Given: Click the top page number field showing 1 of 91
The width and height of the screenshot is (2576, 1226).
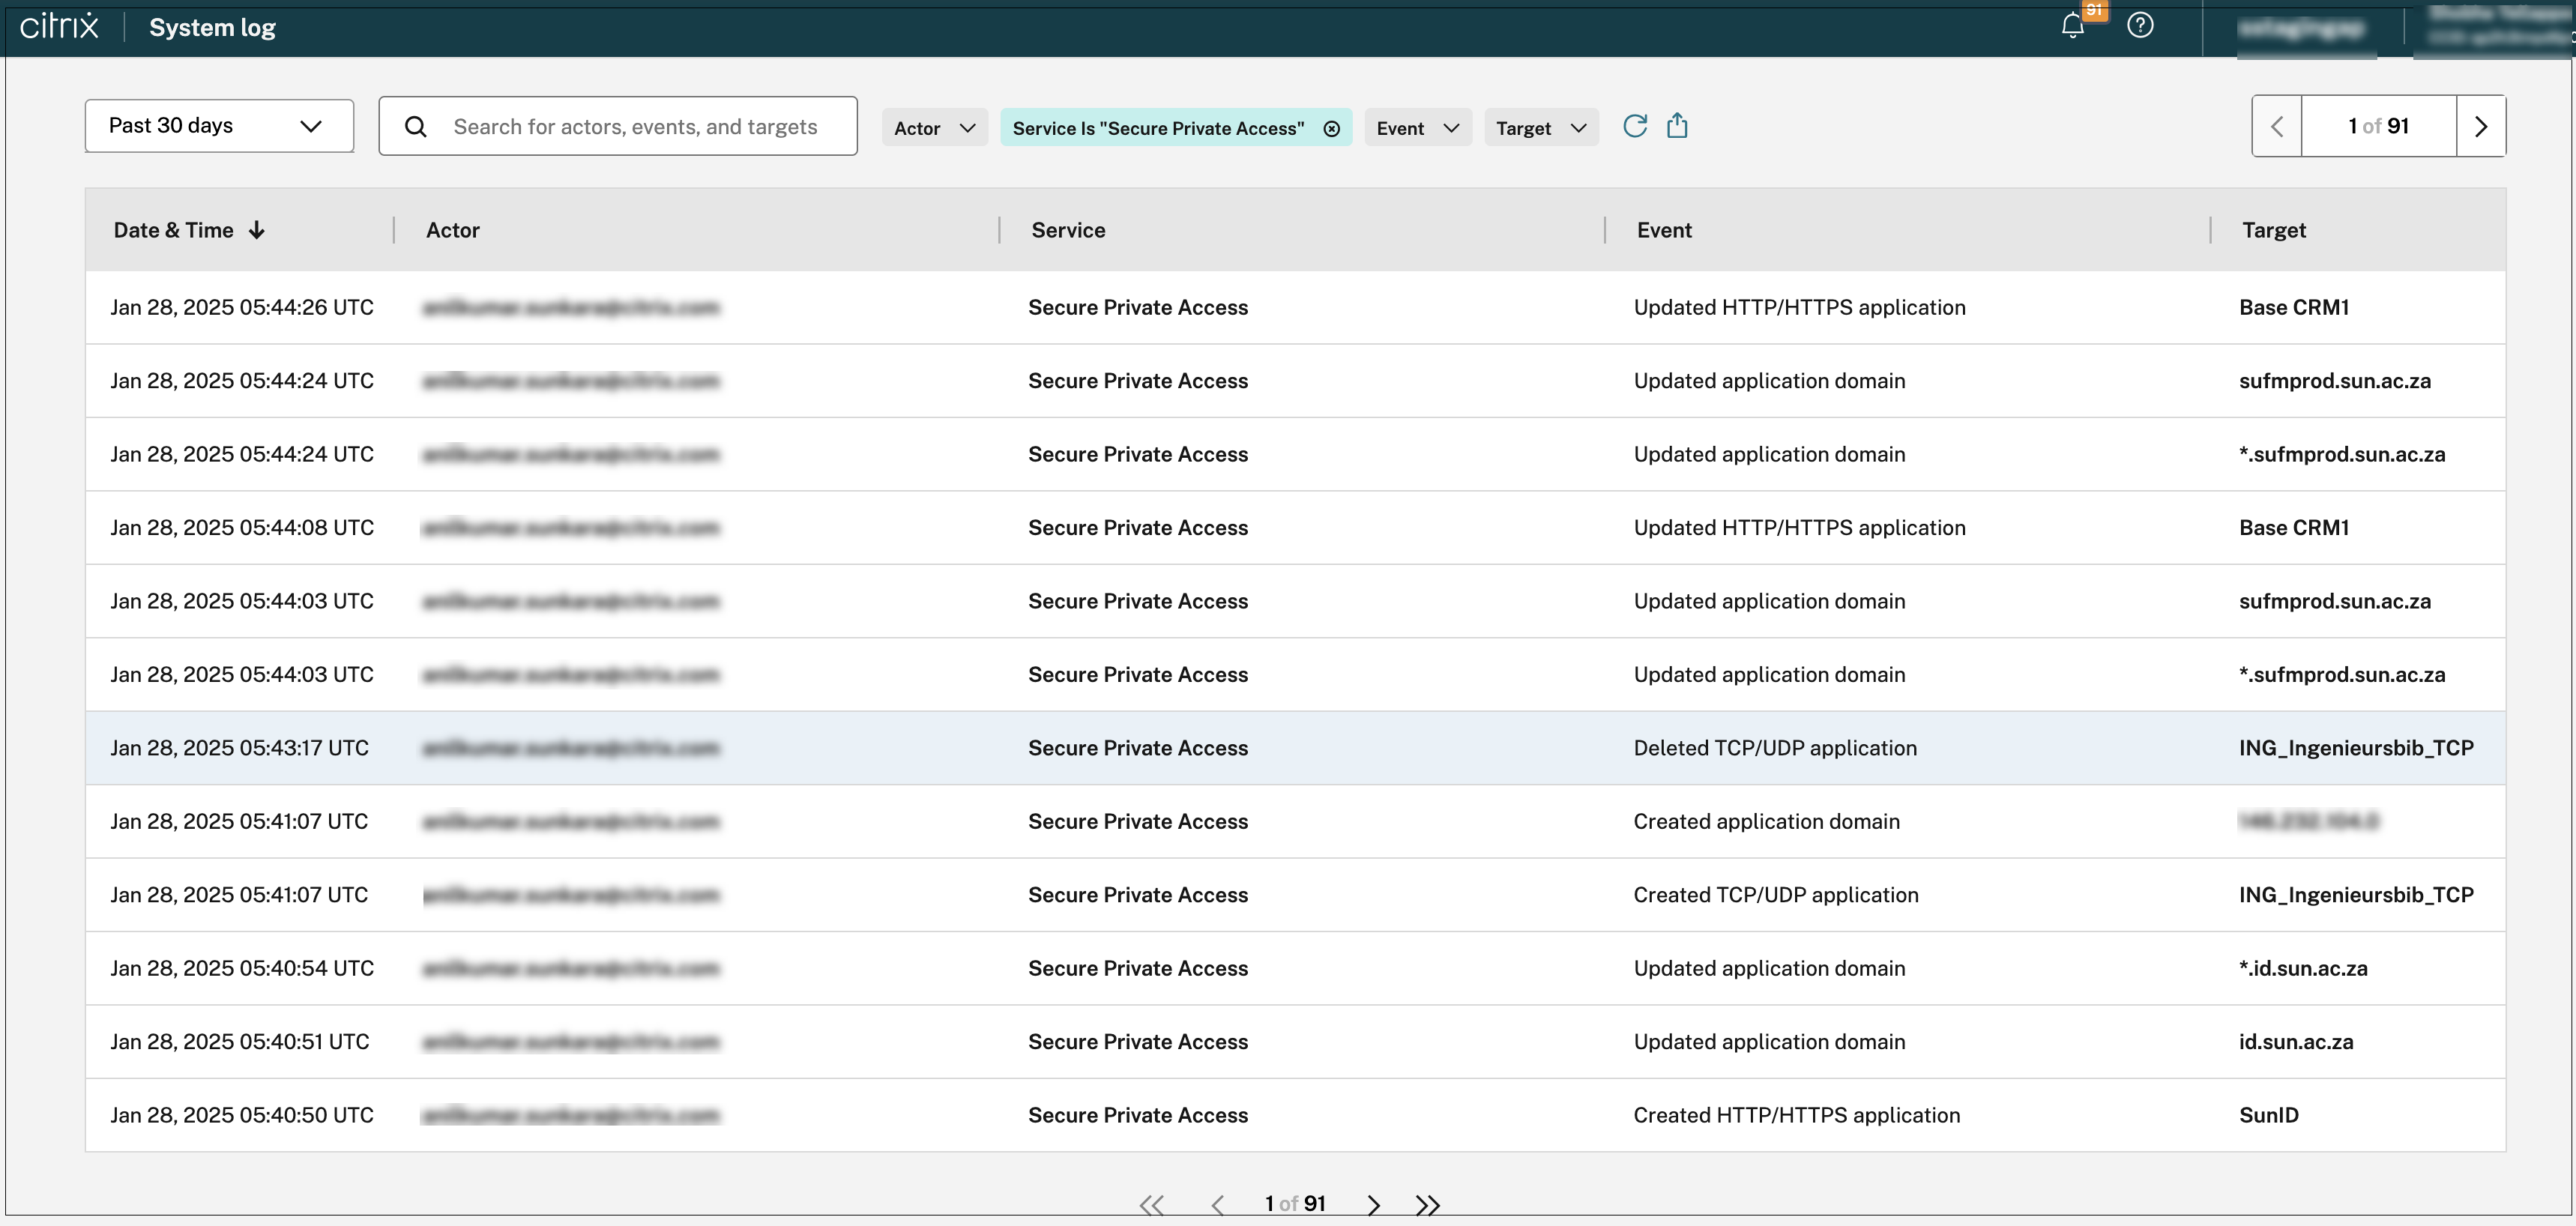Looking at the screenshot, I should pyautogui.click(x=2378, y=126).
